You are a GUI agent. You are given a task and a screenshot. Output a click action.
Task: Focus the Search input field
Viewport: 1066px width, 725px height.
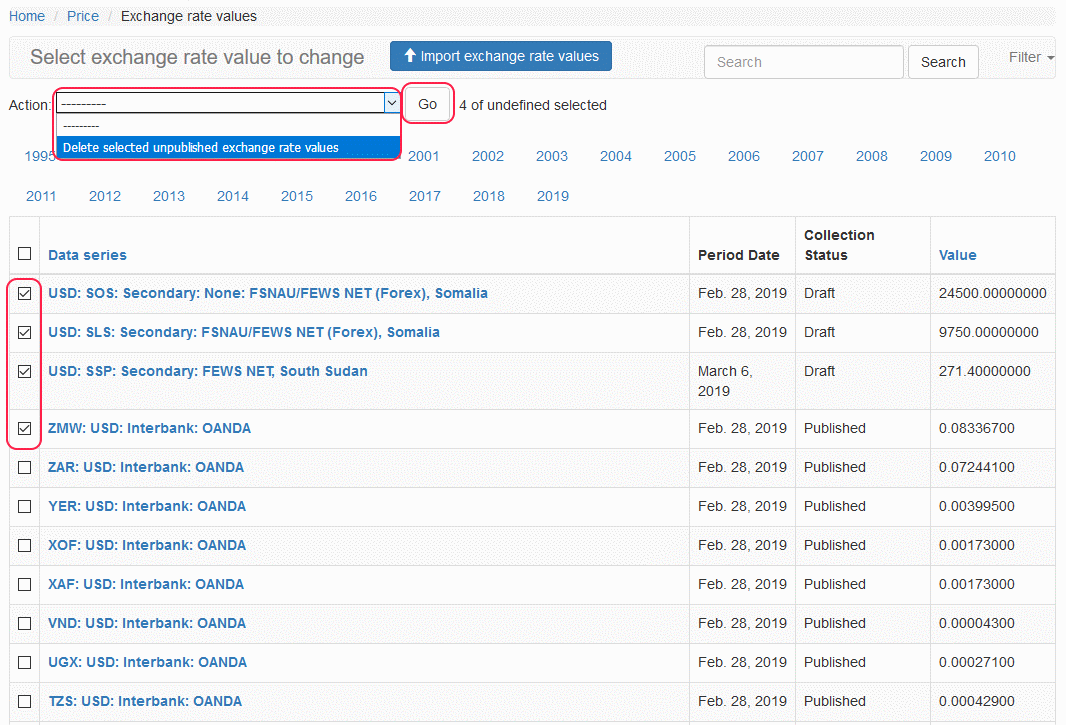coord(803,62)
